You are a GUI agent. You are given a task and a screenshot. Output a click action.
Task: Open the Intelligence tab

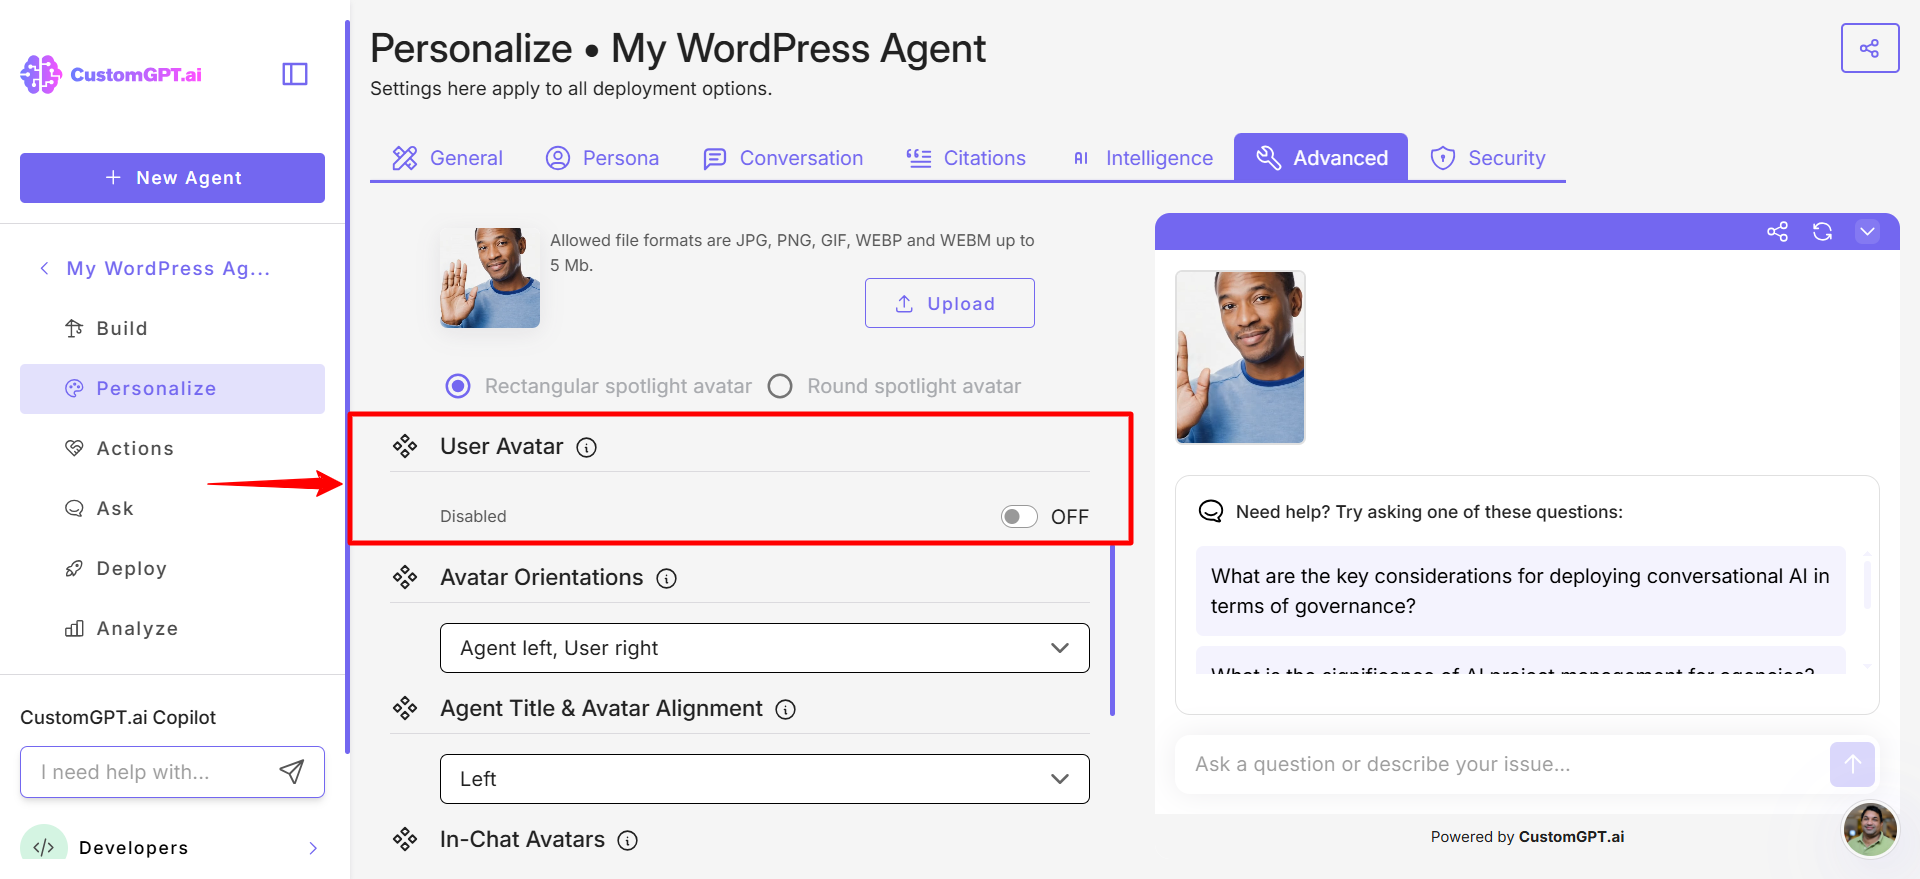coord(1142,158)
